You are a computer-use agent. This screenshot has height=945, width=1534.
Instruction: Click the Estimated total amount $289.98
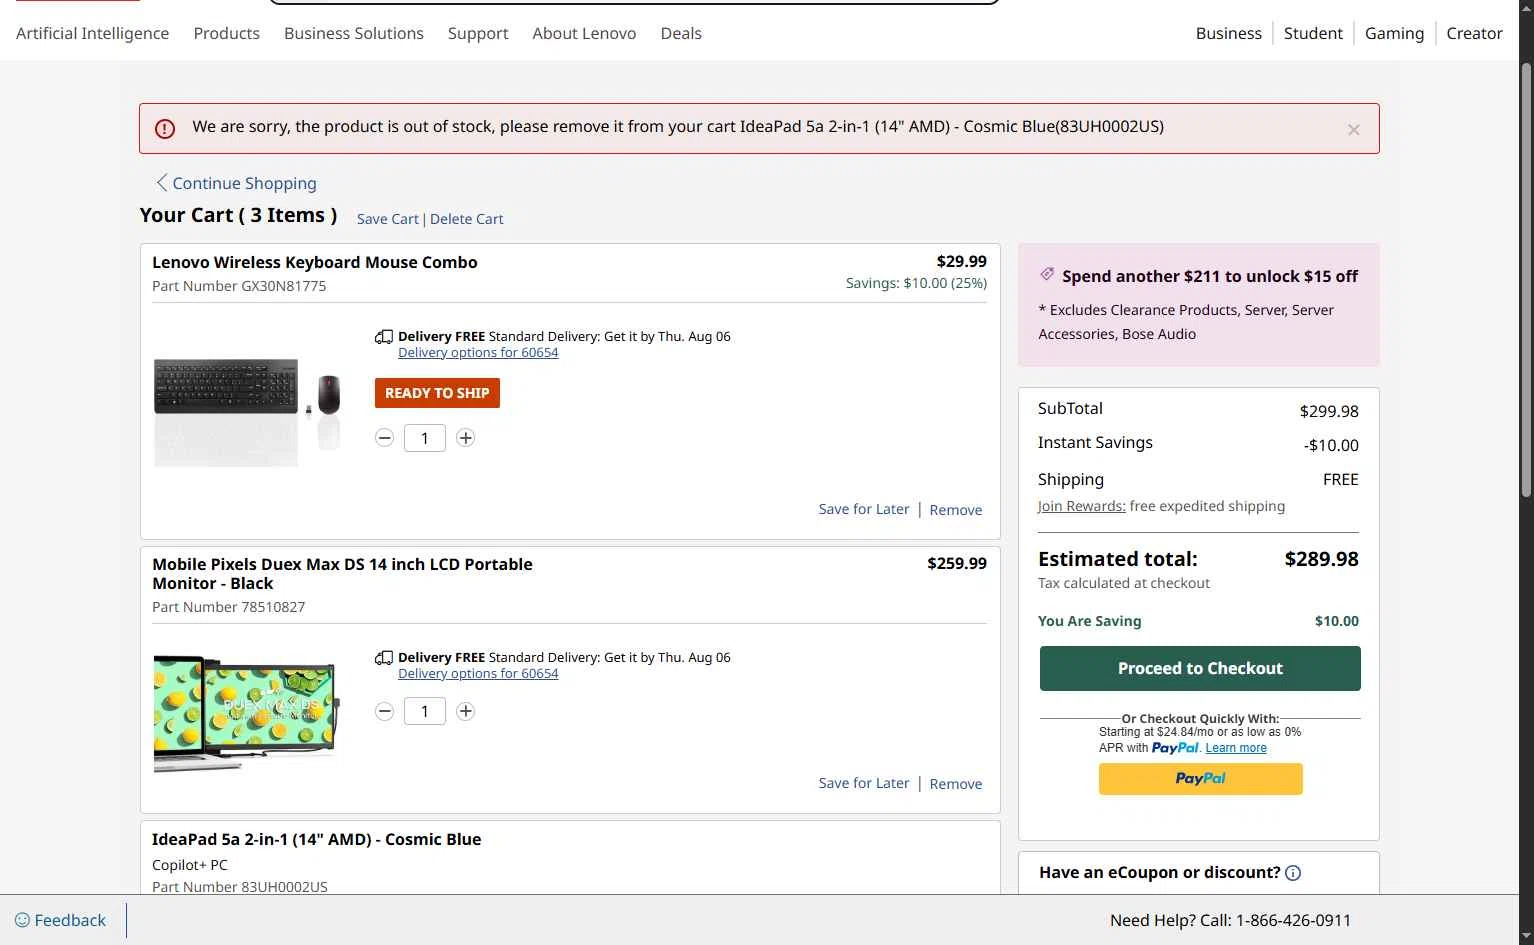point(1321,559)
